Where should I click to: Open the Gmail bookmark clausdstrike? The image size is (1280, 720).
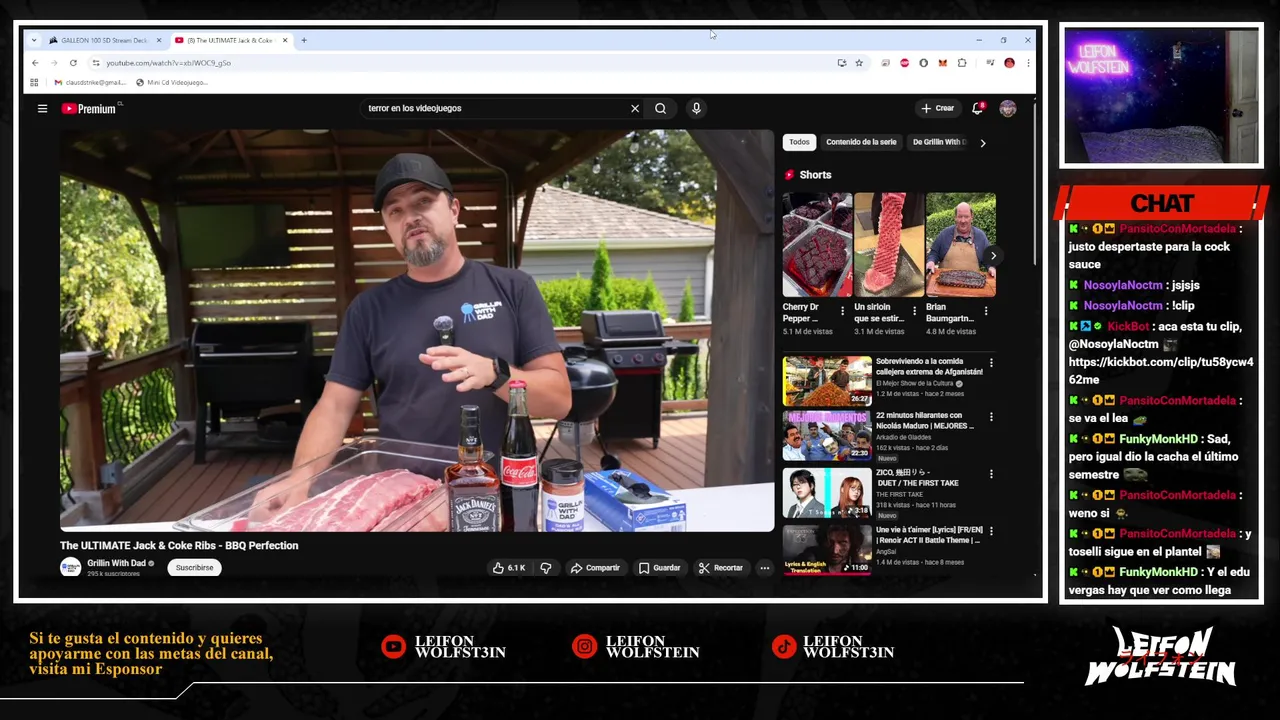pos(90,82)
